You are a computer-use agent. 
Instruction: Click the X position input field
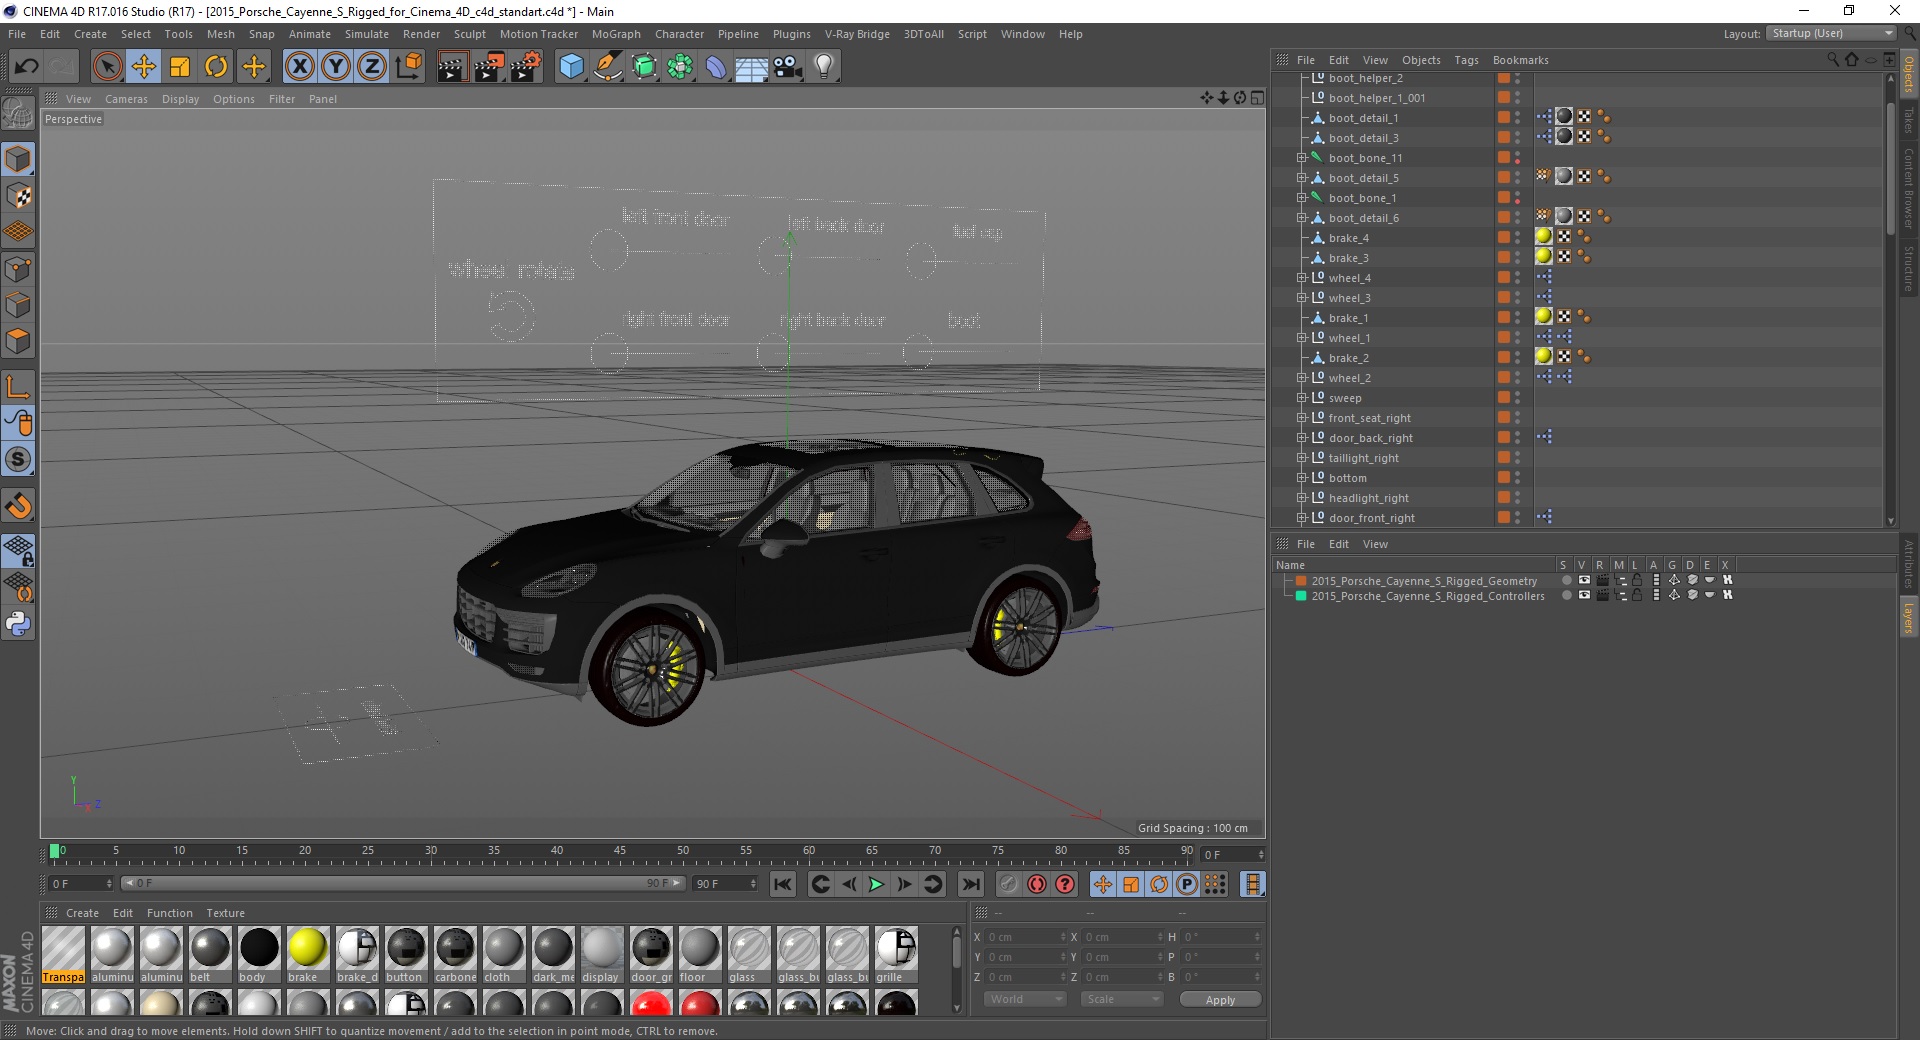click(x=1027, y=937)
